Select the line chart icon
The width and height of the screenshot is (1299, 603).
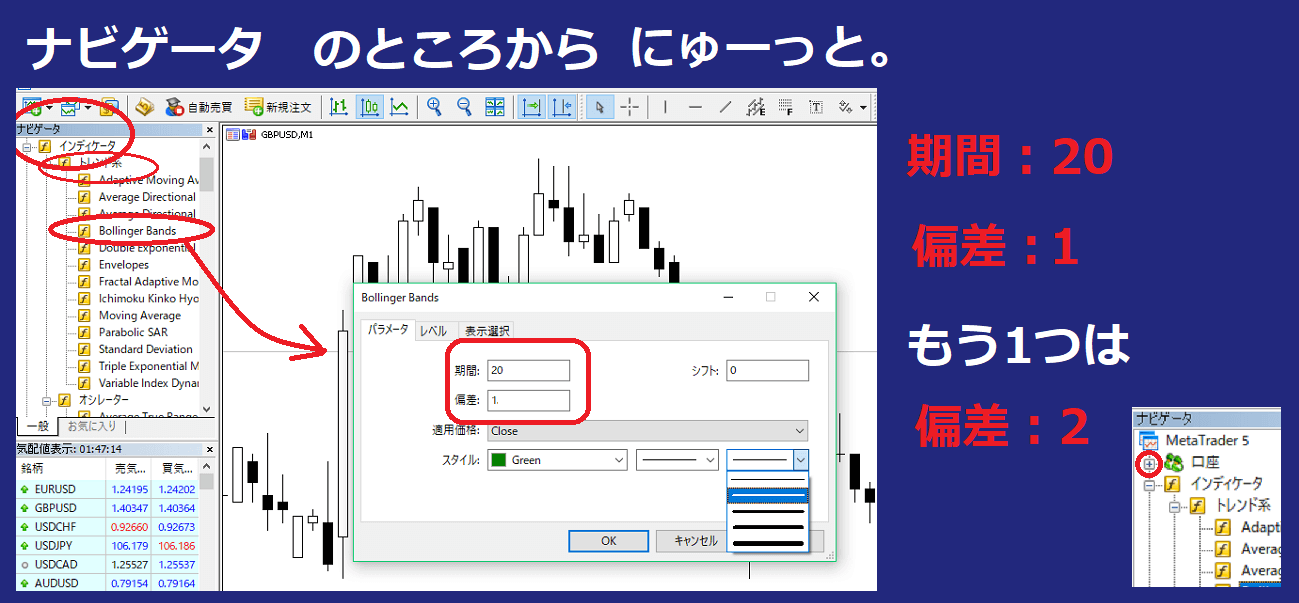[x=399, y=107]
